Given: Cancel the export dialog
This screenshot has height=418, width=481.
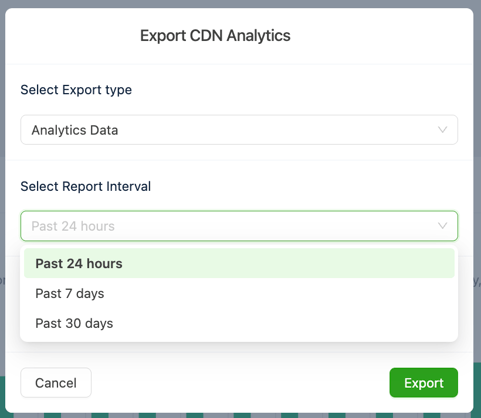Looking at the screenshot, I should click(x=56, y=383).
